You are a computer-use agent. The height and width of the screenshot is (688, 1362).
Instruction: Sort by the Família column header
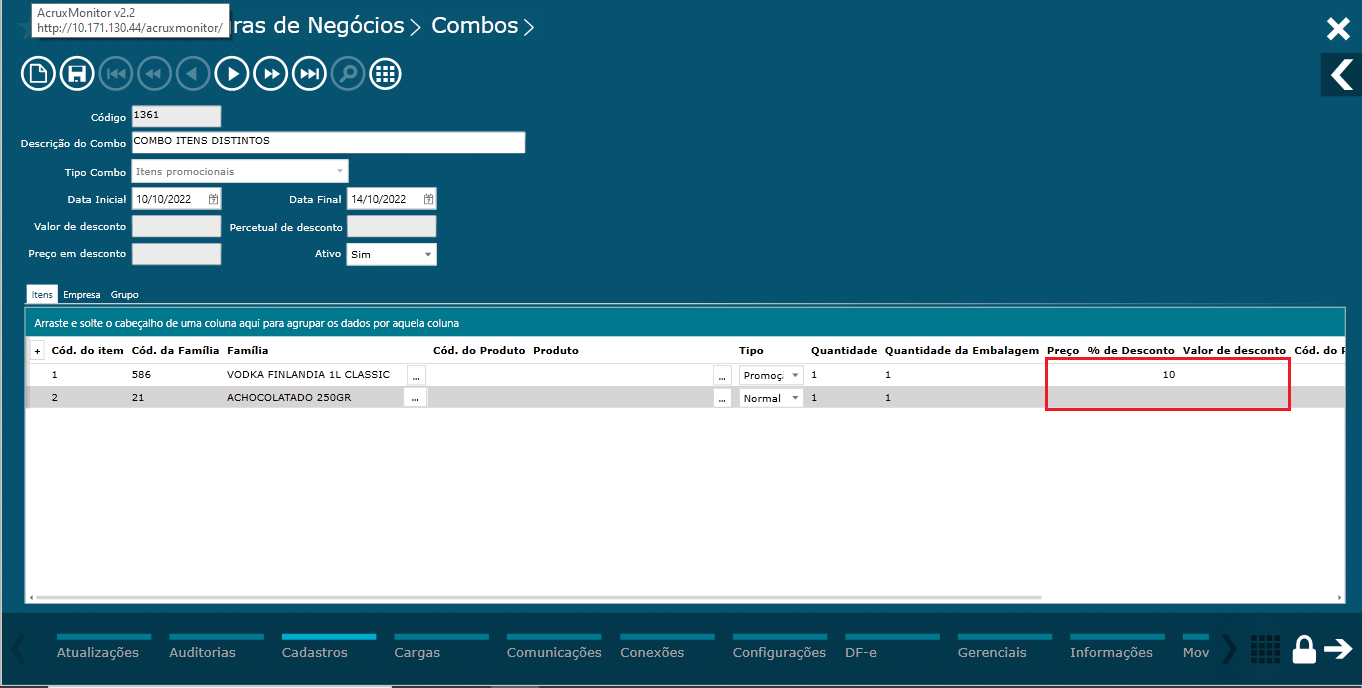coord(248,351)
